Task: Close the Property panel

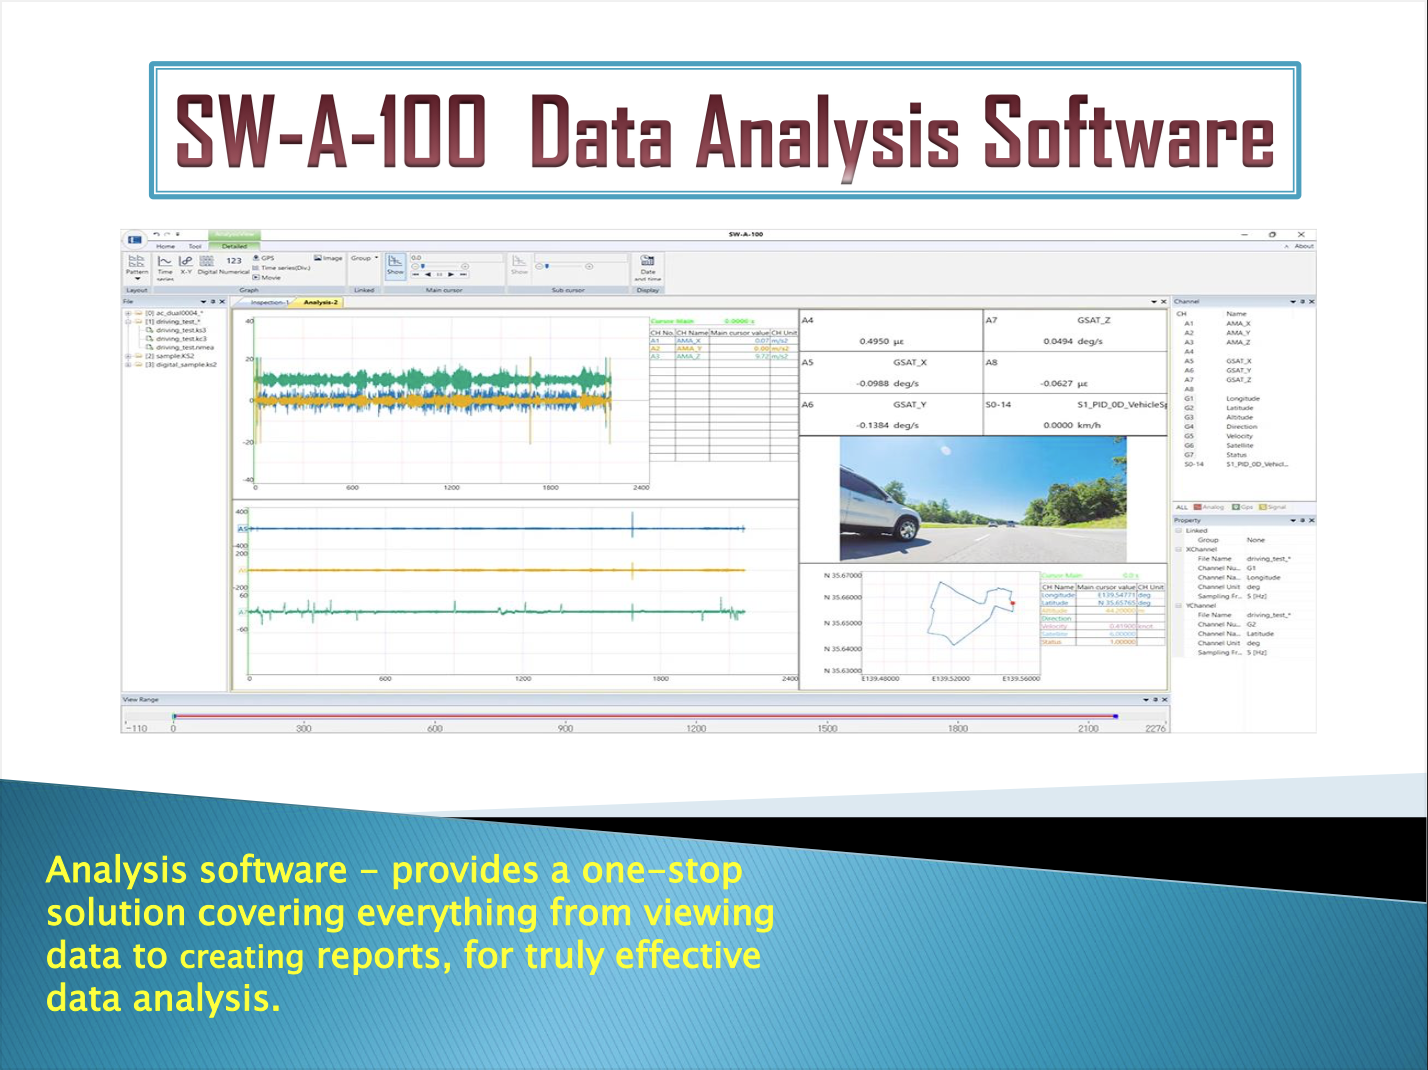Action: [x=1311, y=520]
